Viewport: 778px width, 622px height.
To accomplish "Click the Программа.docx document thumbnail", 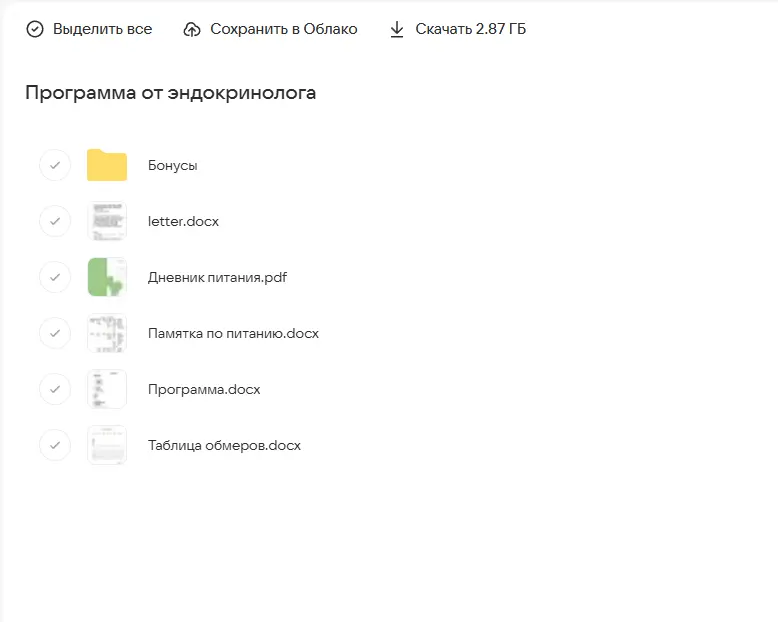I will (107, 389).
